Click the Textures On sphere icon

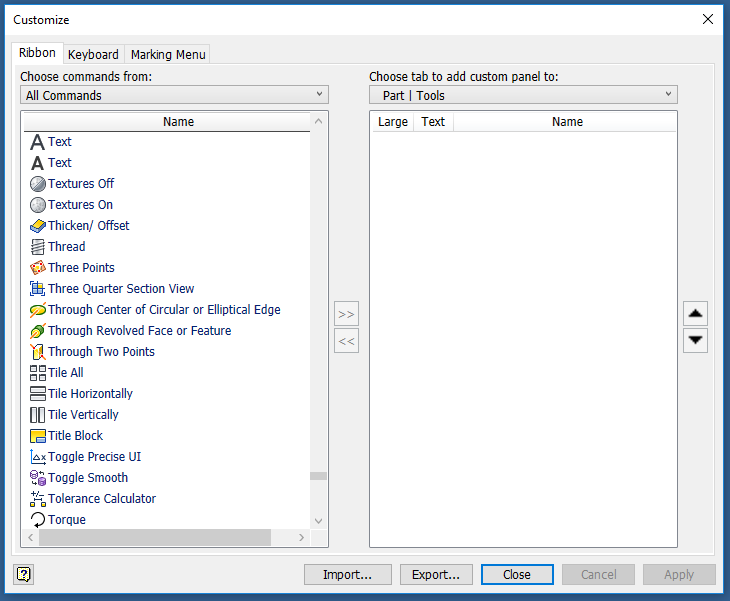point(38,205)
